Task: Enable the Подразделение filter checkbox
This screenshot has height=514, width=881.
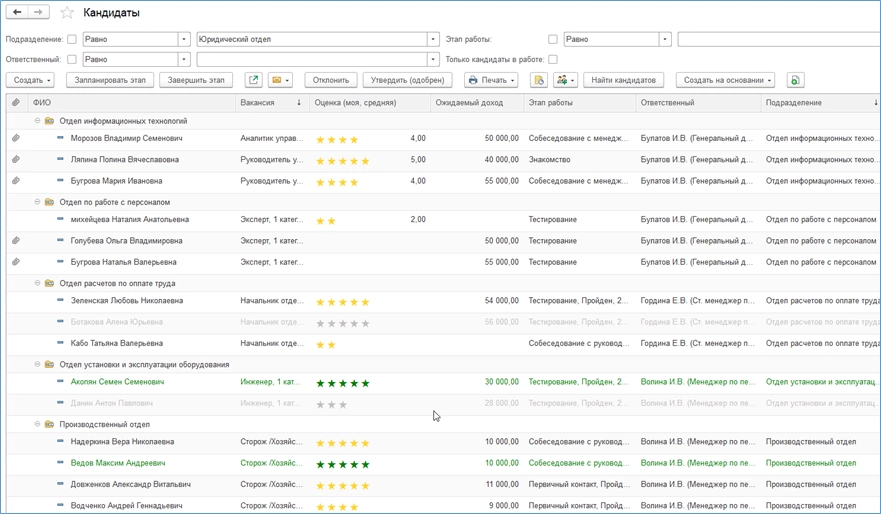Action: [x=72, y=40]
